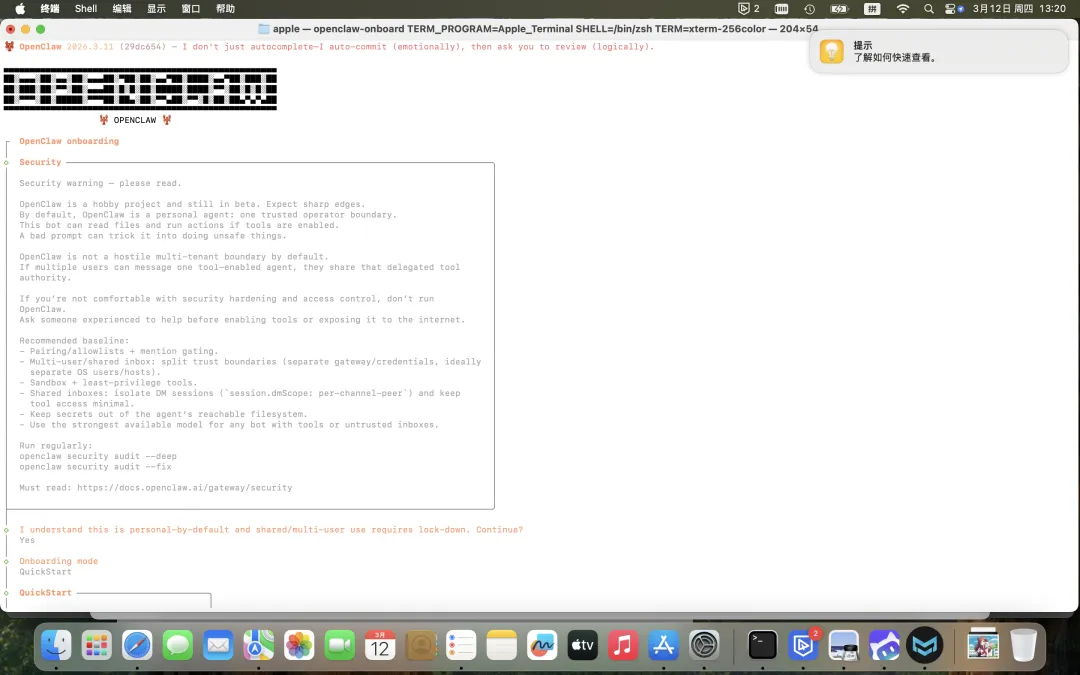Open Photos from the Dock
The image size is (1080, 675).
pyautogui.click(x=299, y=645)
